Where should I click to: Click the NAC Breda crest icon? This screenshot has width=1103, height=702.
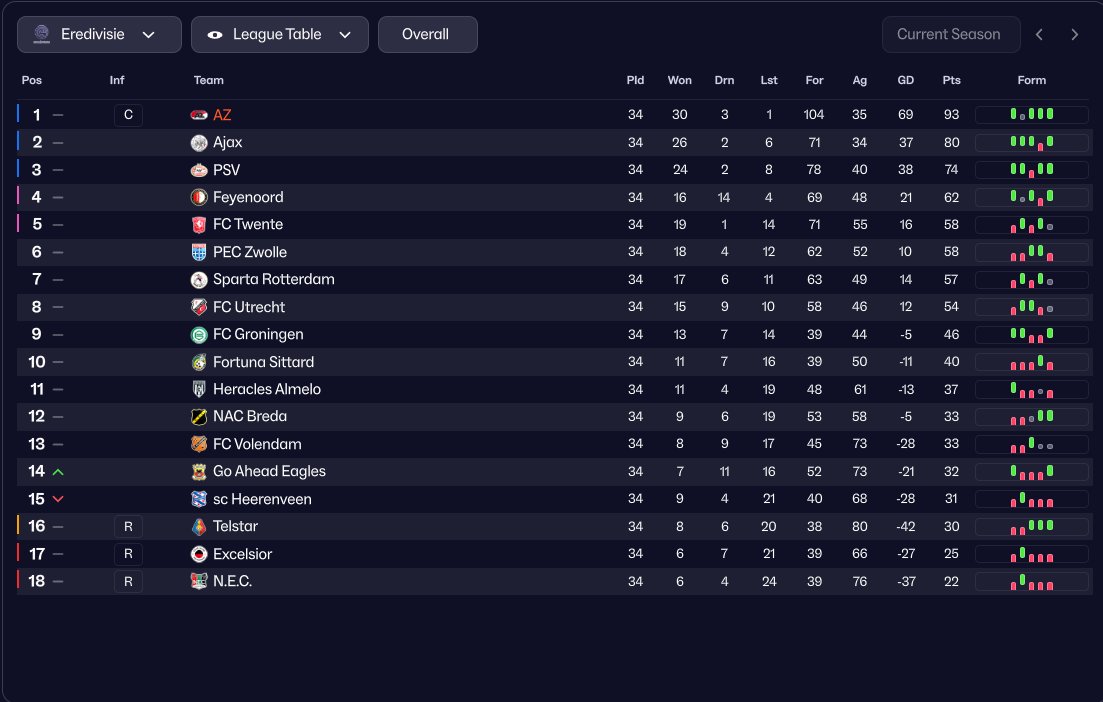(199, 416)
